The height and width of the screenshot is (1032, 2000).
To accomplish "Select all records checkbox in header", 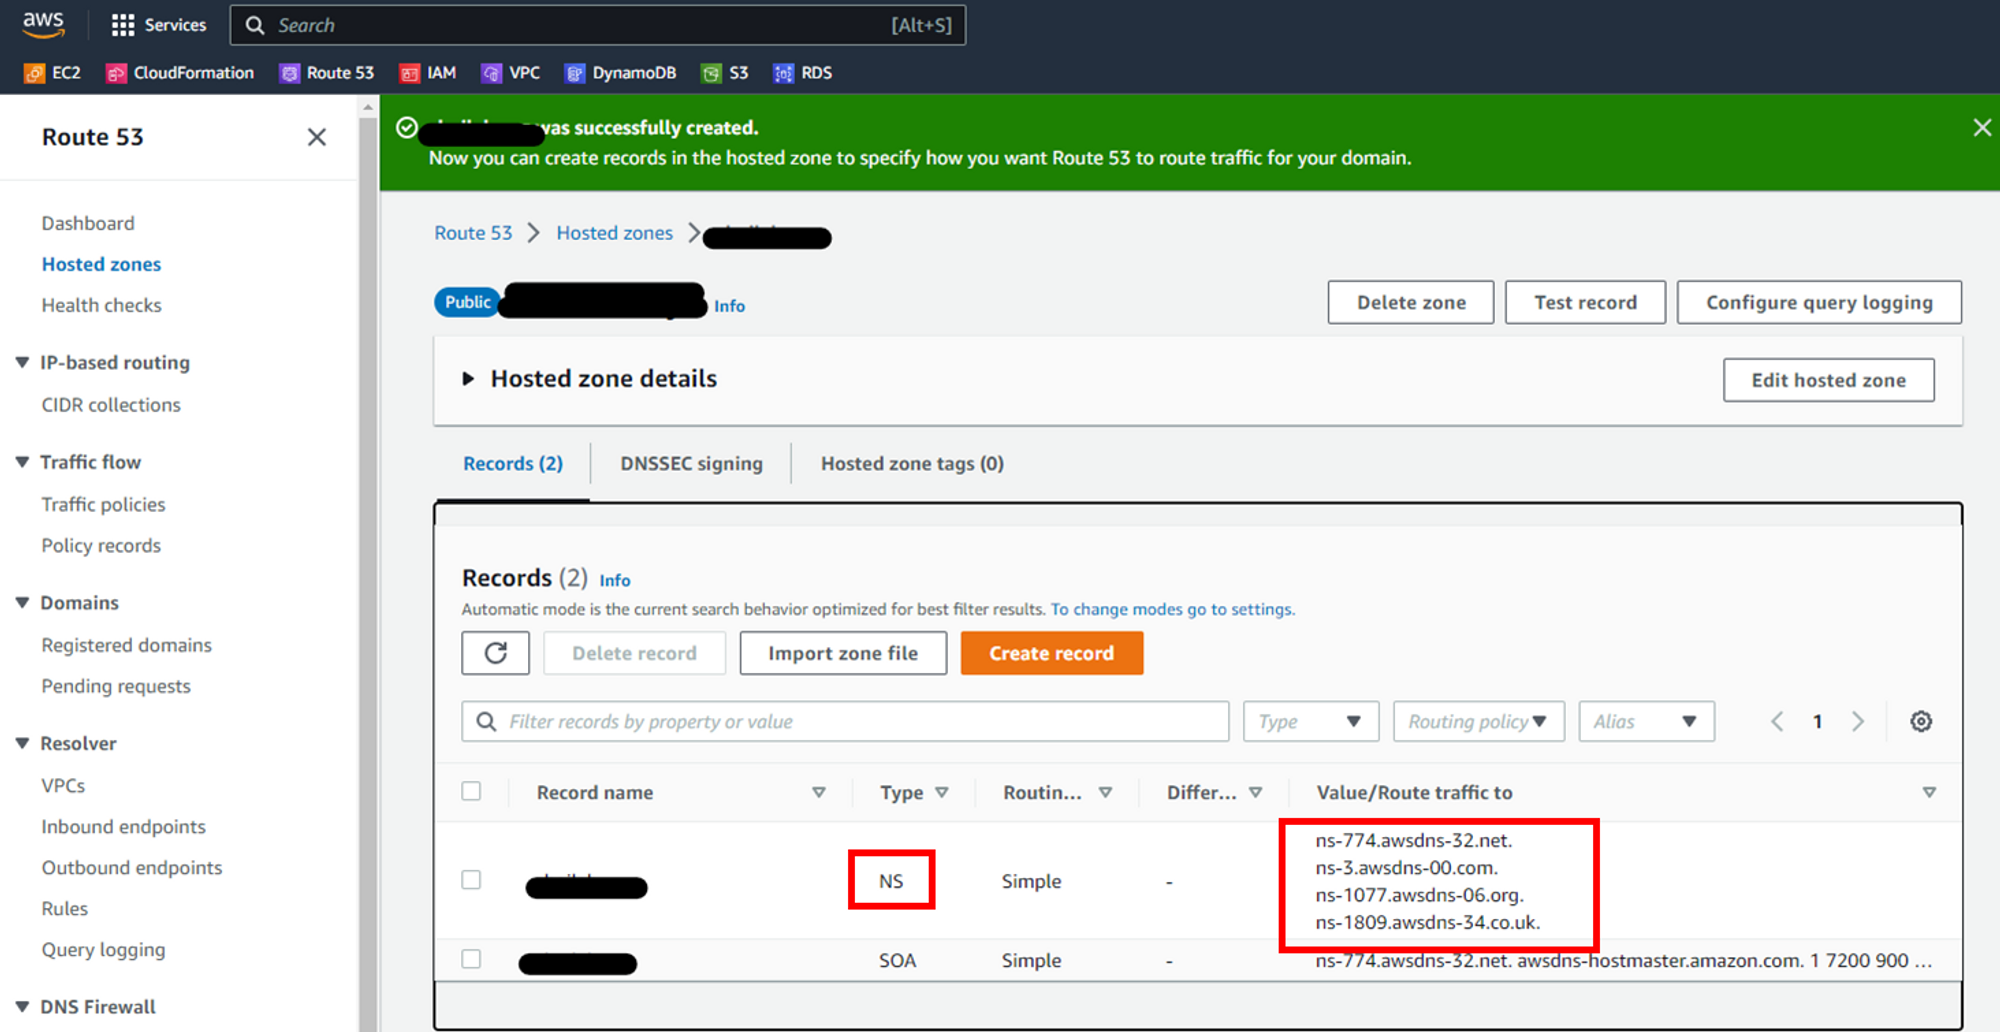I will (471, 791).
